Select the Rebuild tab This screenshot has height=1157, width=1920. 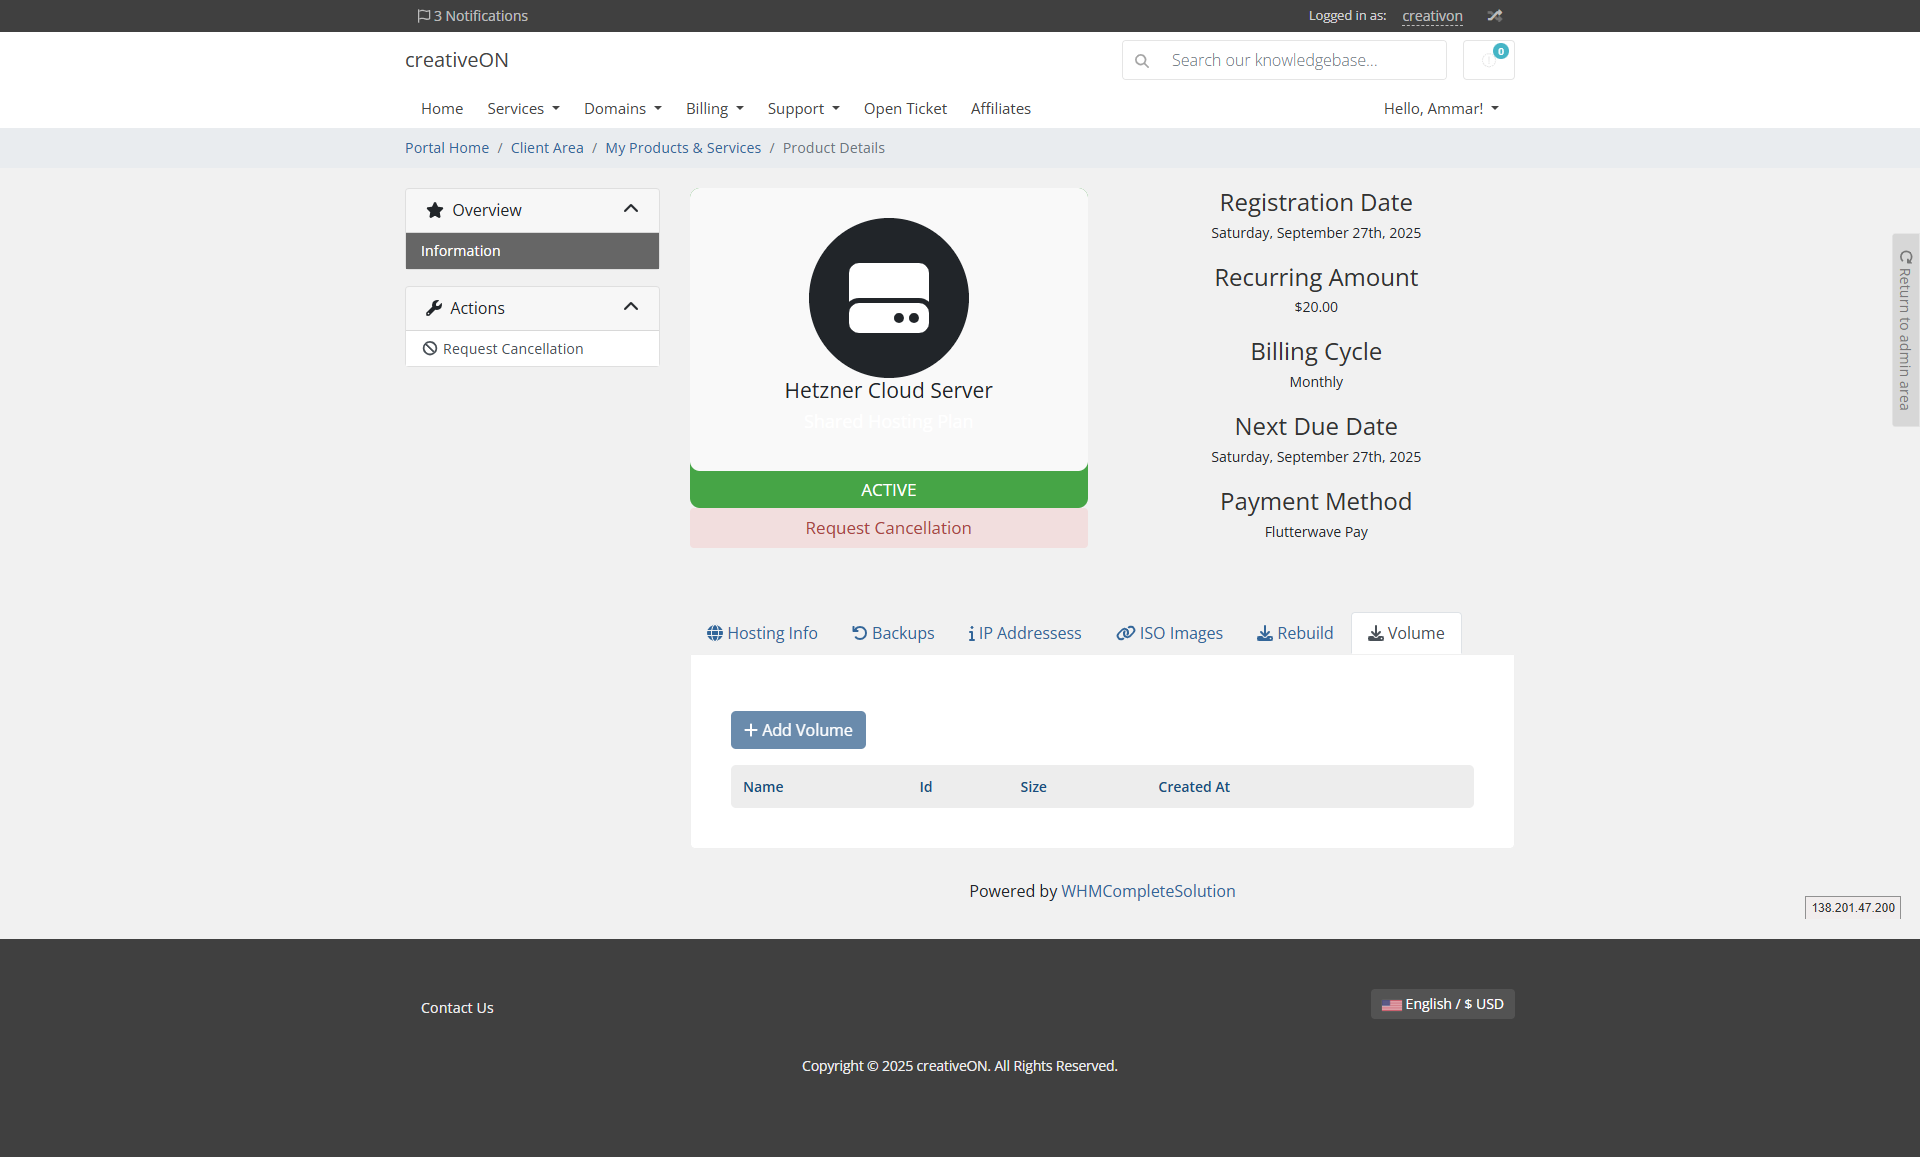(1295, 633)
